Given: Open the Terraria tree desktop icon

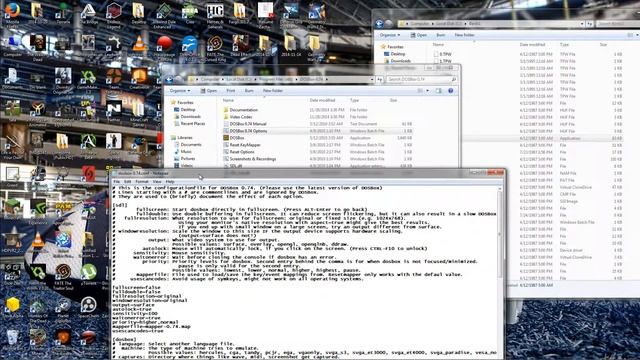Looking at the screenshot, I should click(63, 11).
